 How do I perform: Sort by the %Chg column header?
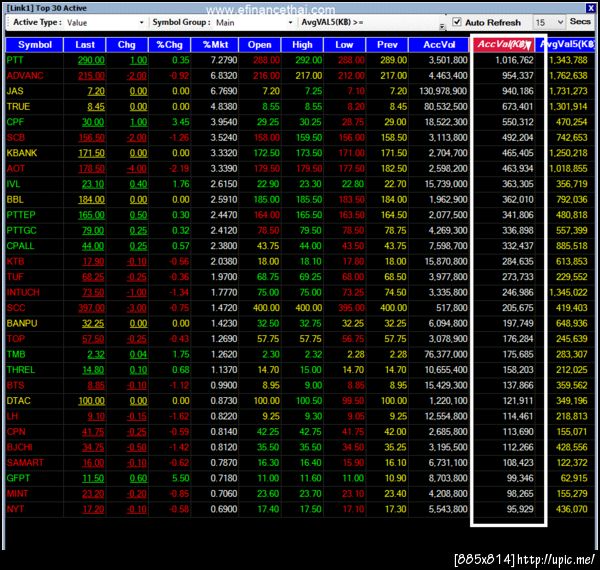click(170, 45)
